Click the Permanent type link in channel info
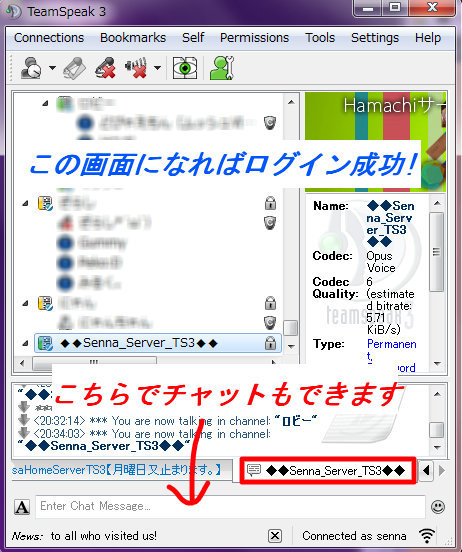 pyautogui.click(x=391, y=350)
